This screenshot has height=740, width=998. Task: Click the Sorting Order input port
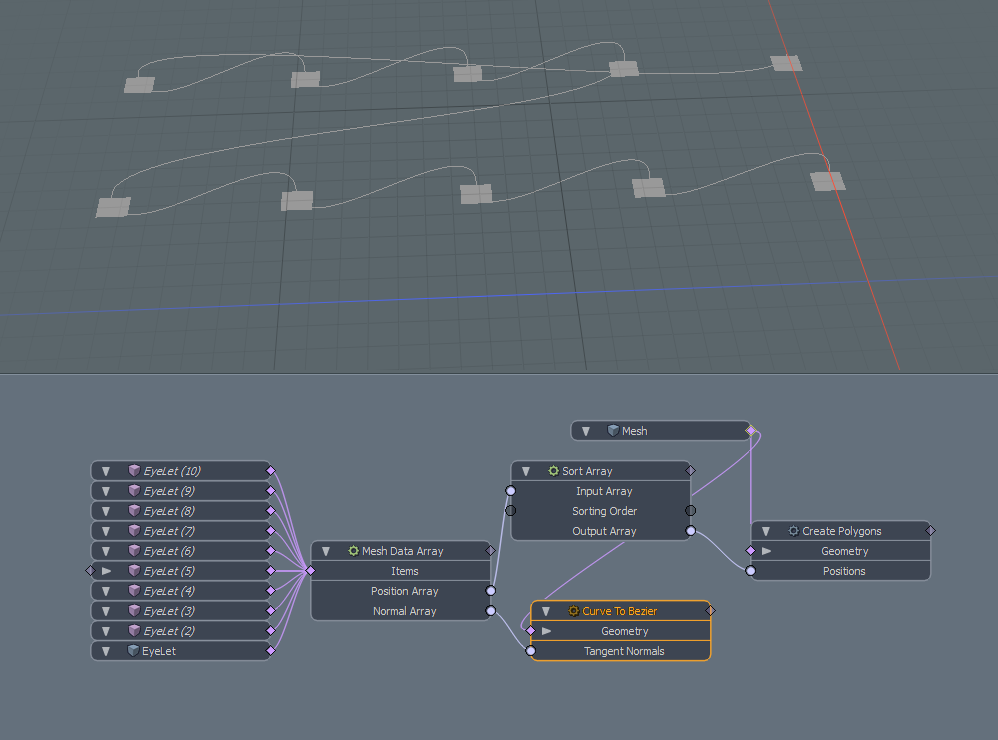pyautogui.click(x=511, y=511)
